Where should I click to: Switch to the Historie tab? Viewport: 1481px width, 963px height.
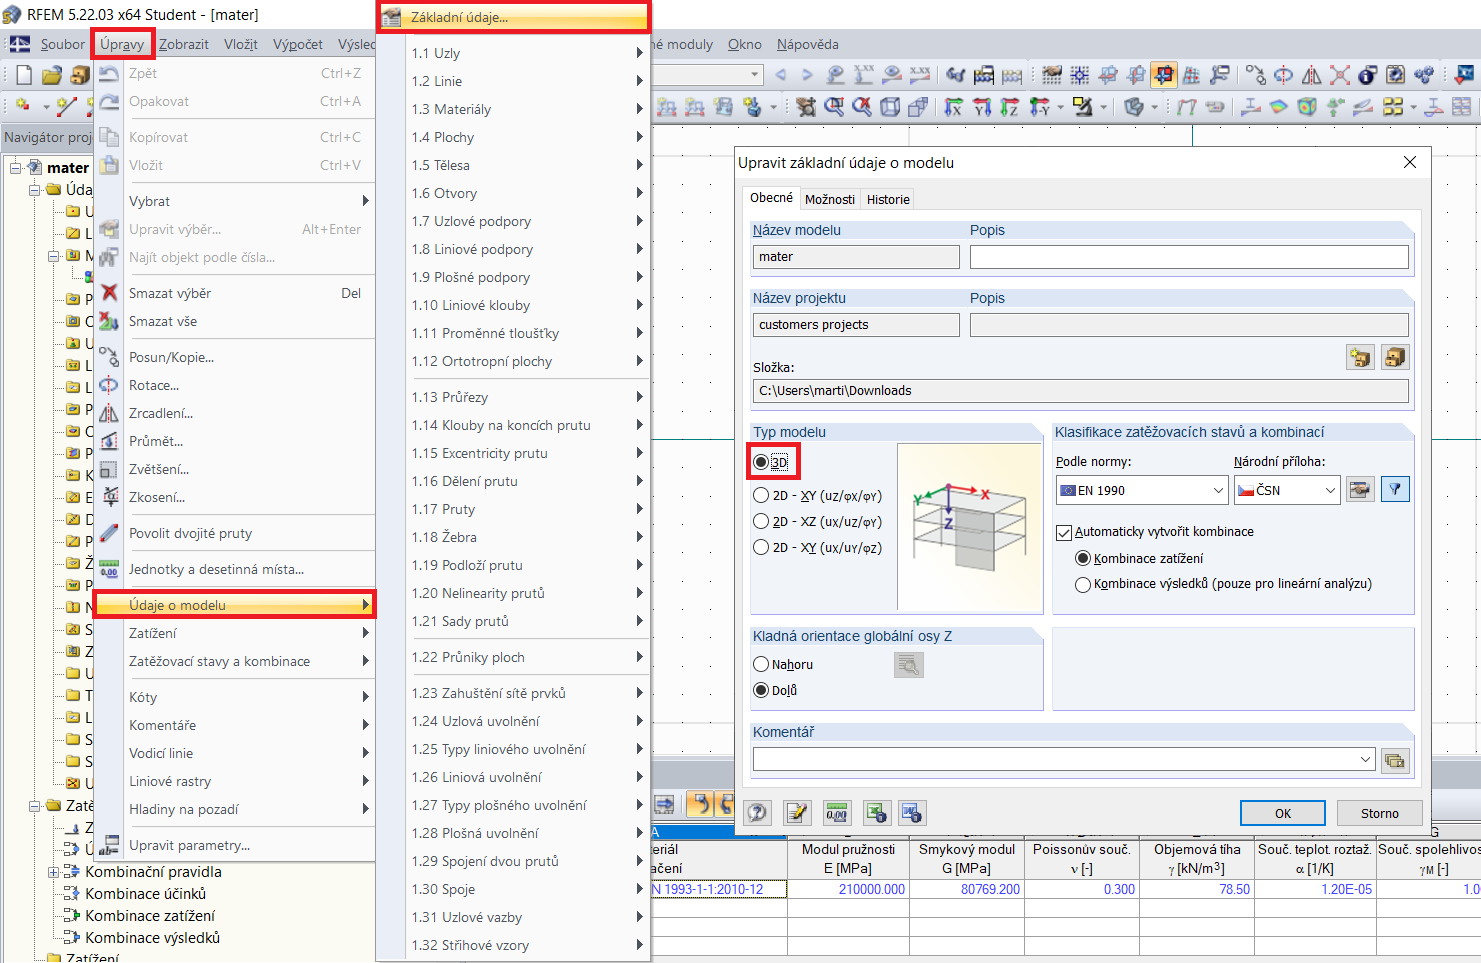[888, 199]
